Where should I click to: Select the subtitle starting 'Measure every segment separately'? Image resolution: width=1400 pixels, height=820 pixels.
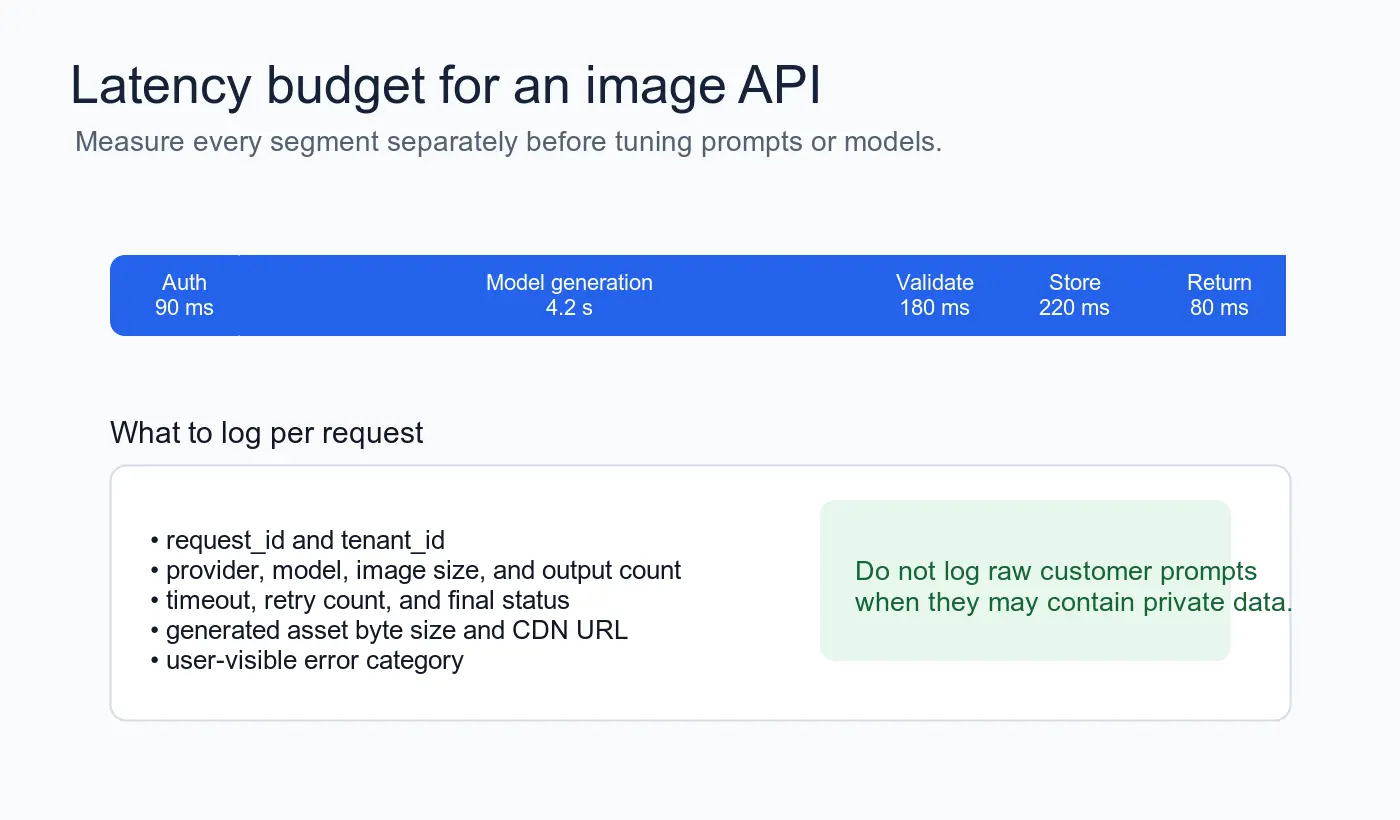coord(509,142)
